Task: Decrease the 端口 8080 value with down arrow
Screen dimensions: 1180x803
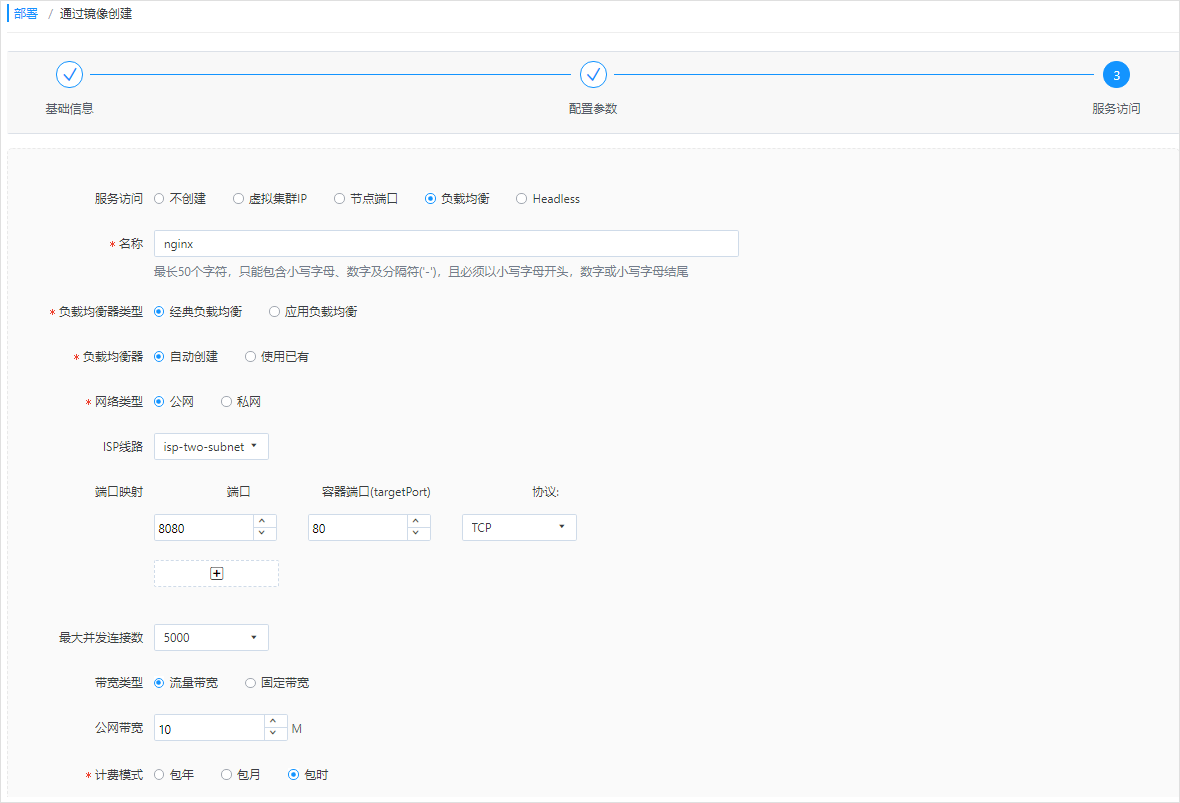Action: [262, 534]
